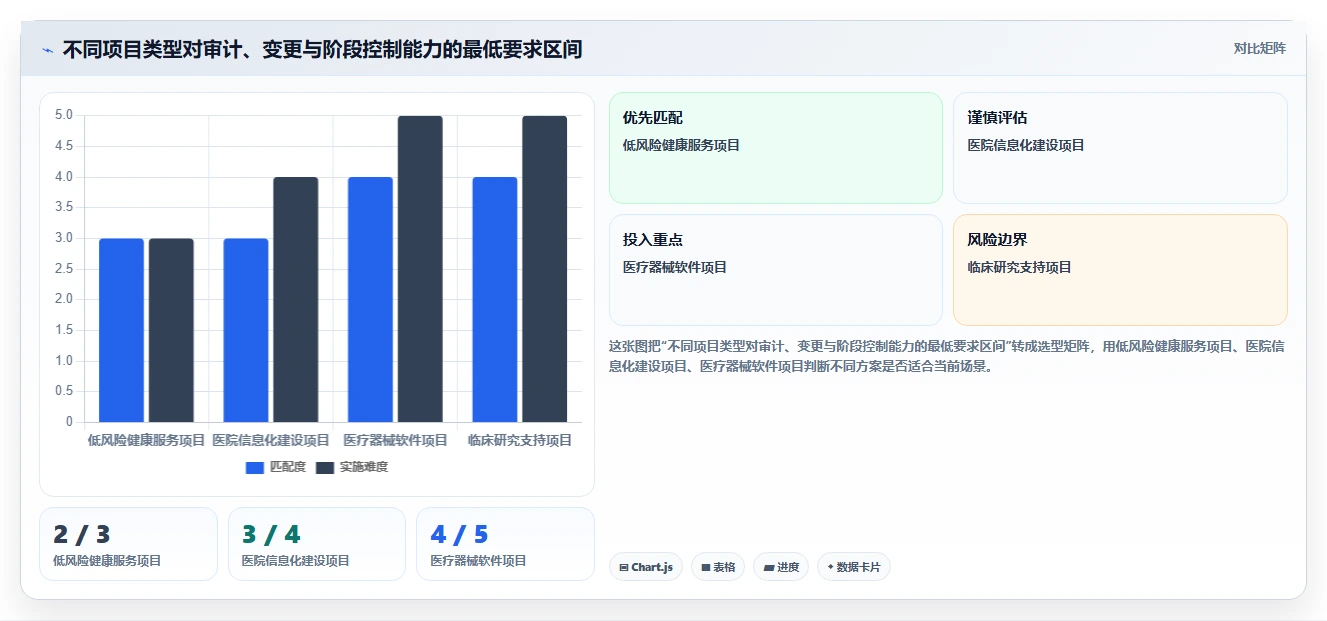Click dark 实施难度 bar for 低风险健康服务项目
This screenshot has height=621, width=1327.
click(171, 330)
